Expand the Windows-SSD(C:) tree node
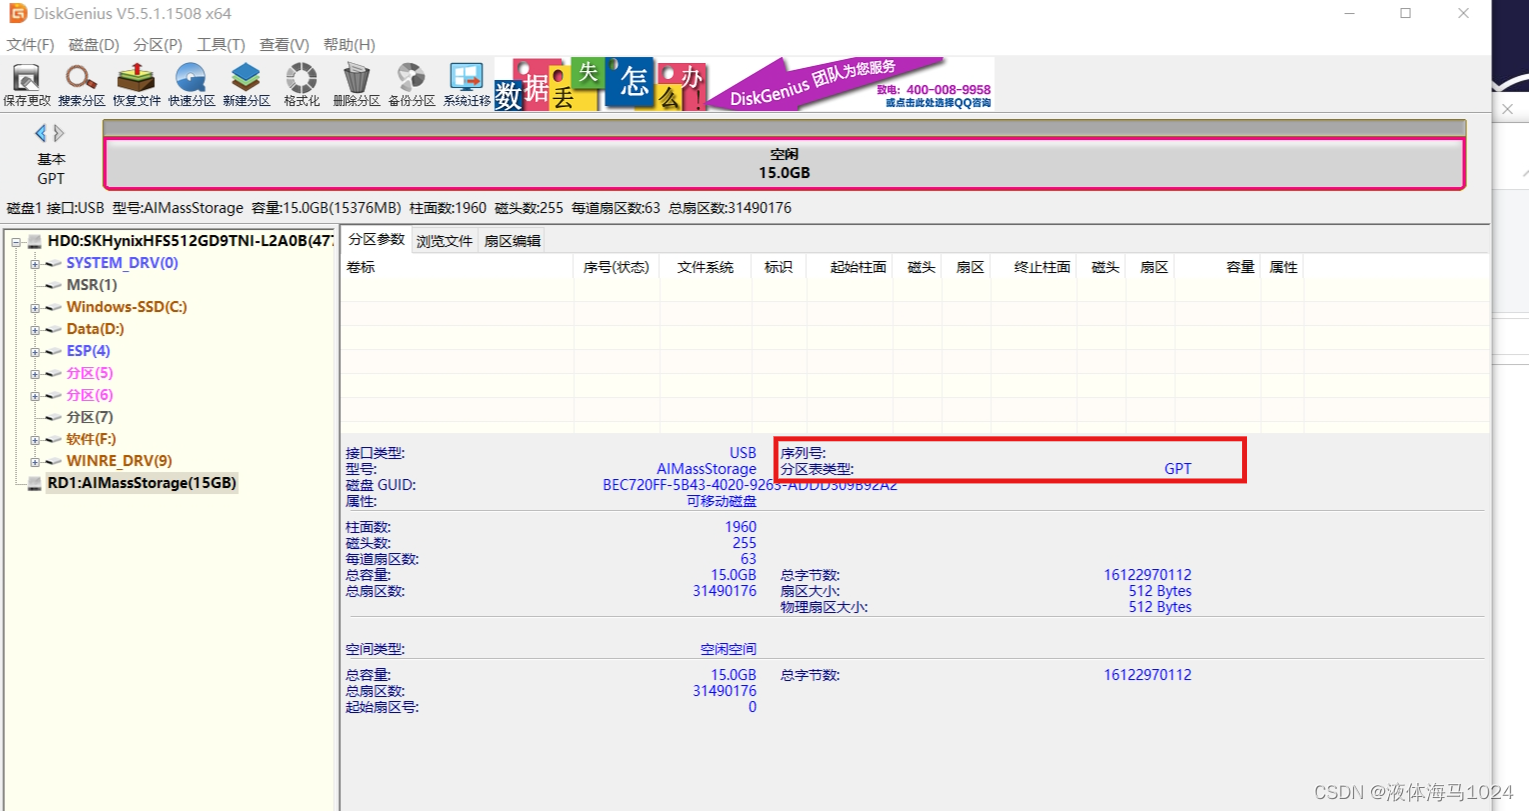This screenshot has height=811, width=1529. [x=35, y=308]
